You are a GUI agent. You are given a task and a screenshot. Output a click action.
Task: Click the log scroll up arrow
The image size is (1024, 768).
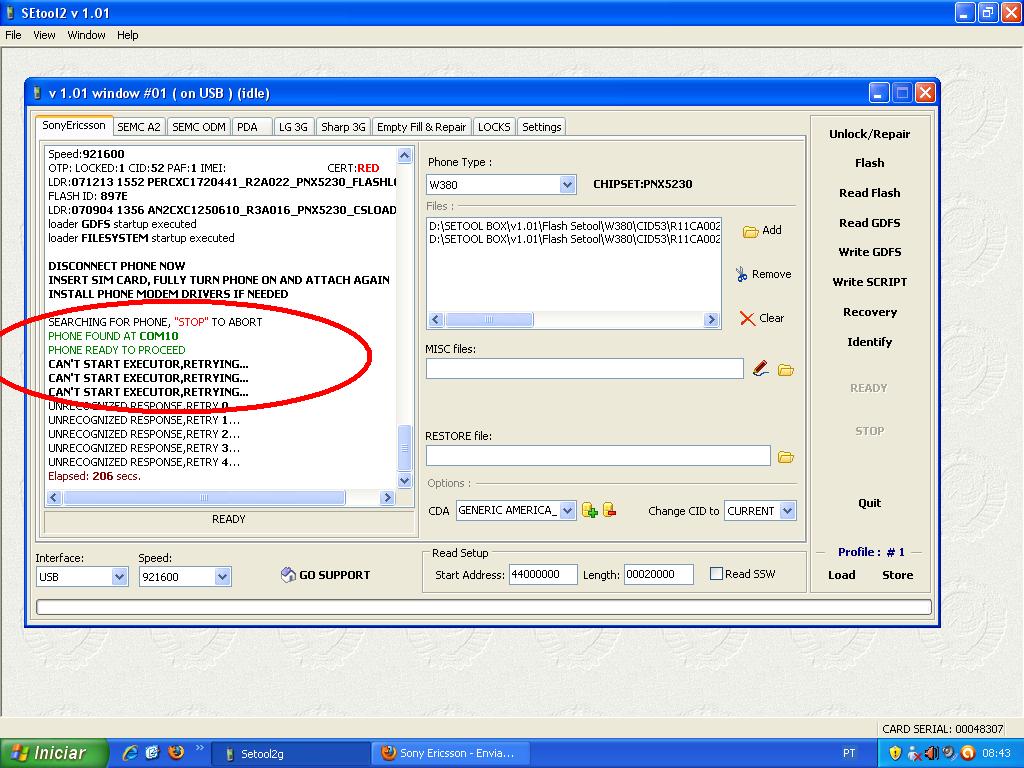pyautogui.click(x=404, y=155)
